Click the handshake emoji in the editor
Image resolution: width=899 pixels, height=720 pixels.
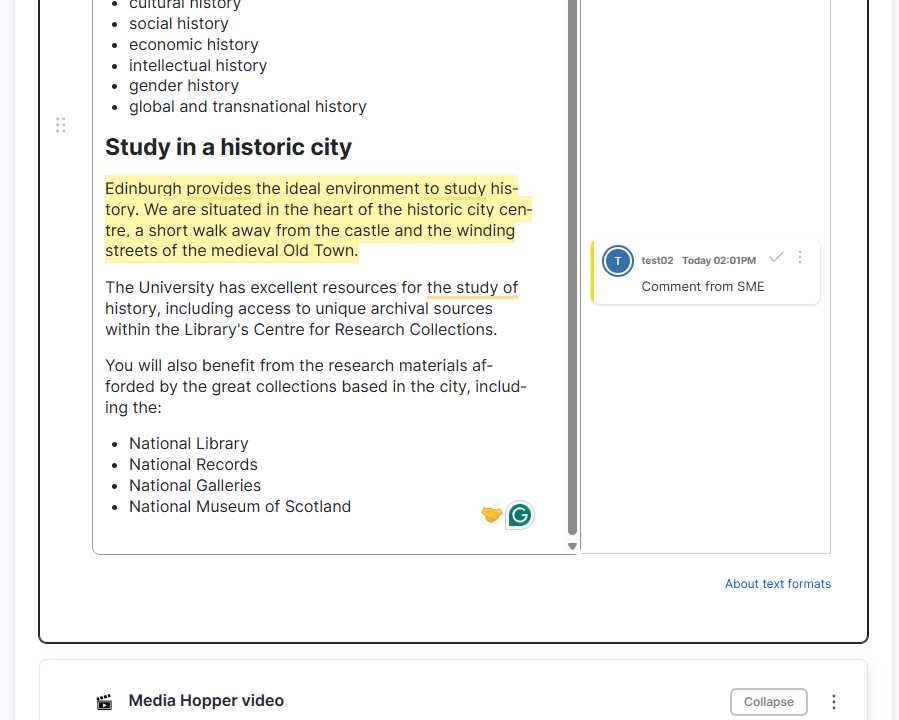[x=491, y=514]
